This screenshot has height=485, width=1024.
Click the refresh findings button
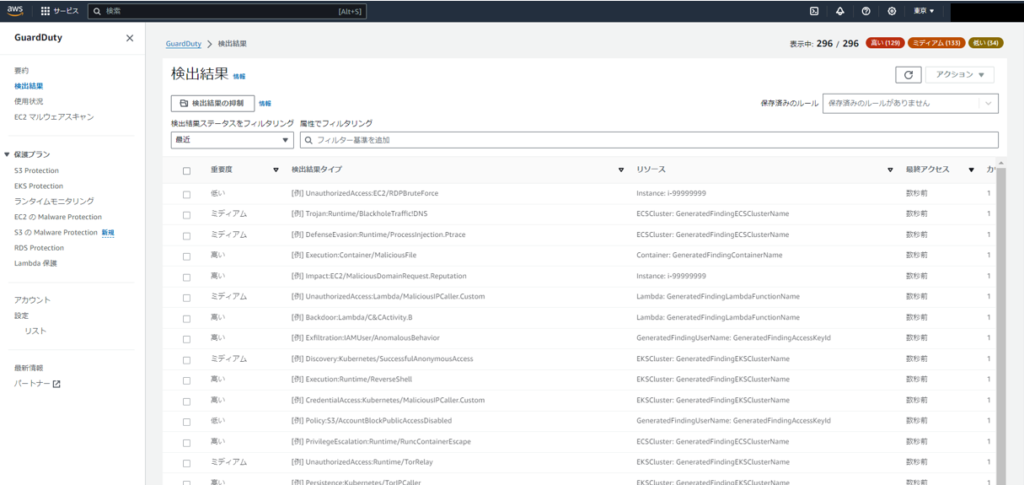pyautogui.click(x=908, y=74)
